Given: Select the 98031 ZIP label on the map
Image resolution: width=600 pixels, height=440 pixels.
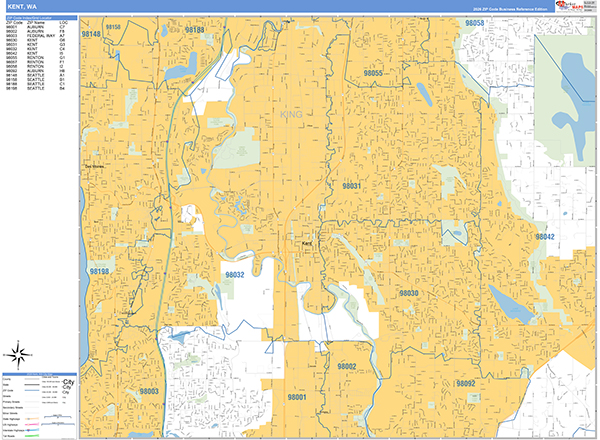Looking at the screenshot, I should [x=351, y=186].
